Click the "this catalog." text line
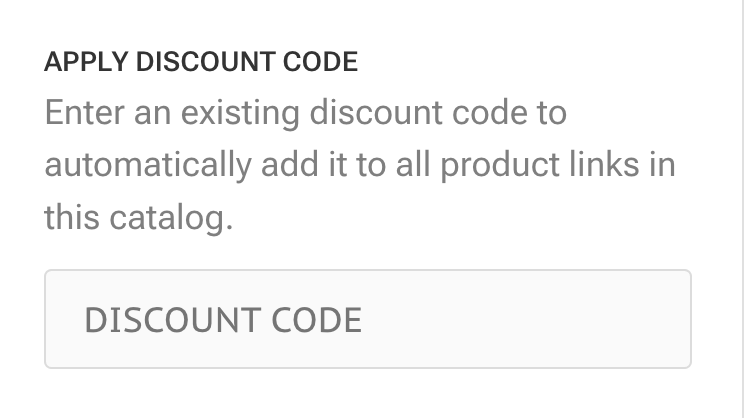744x418 pixels. [138, 217]
